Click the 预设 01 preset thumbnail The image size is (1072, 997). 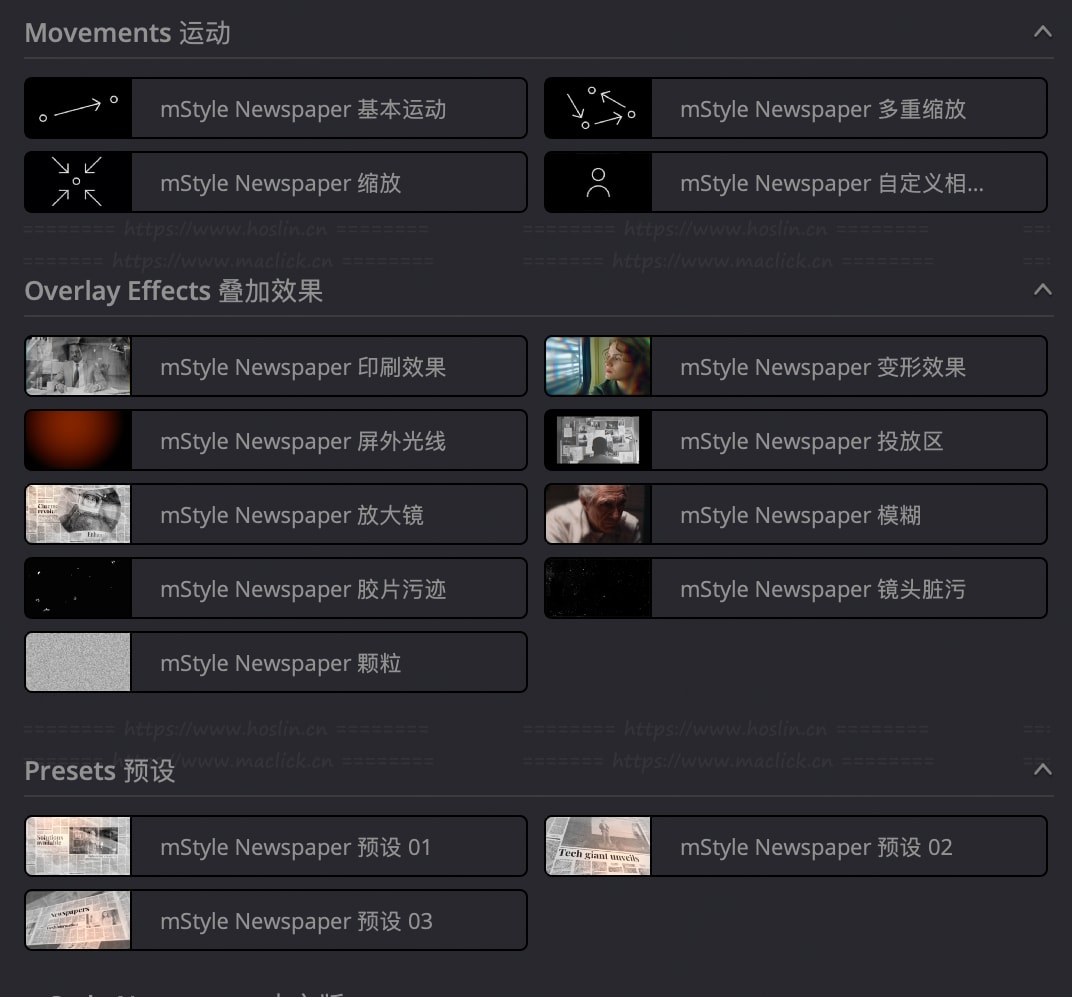coord(78,846)
